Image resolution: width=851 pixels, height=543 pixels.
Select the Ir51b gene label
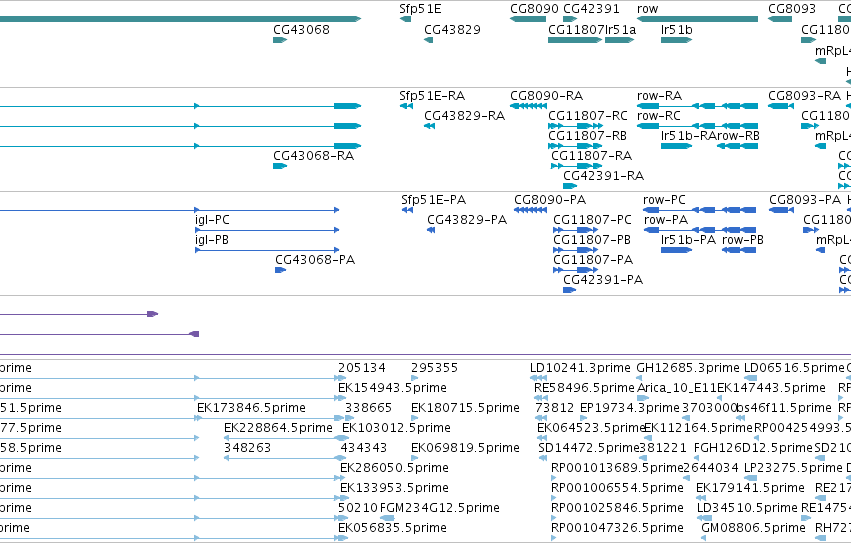(x=677, y=30)
